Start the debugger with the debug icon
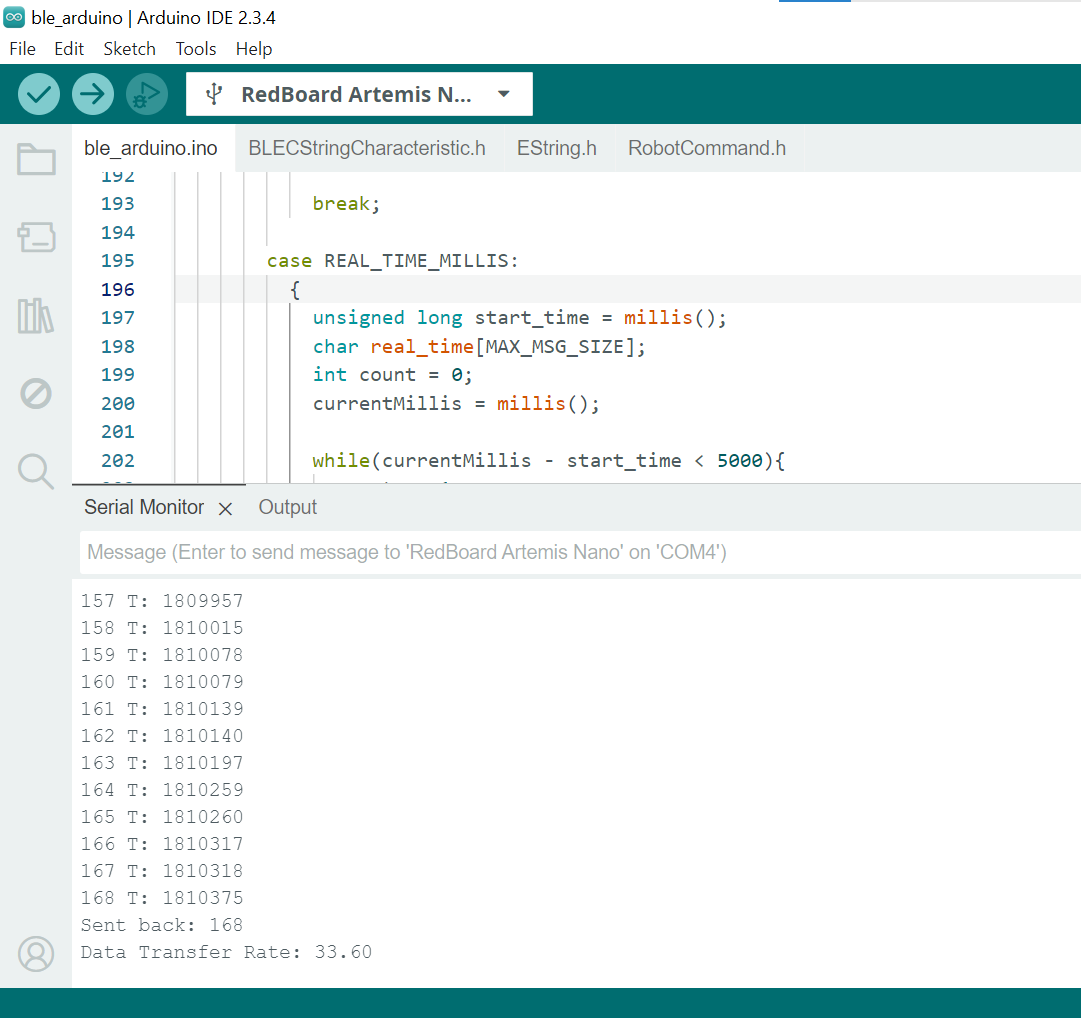 click(x=147, y=94)
